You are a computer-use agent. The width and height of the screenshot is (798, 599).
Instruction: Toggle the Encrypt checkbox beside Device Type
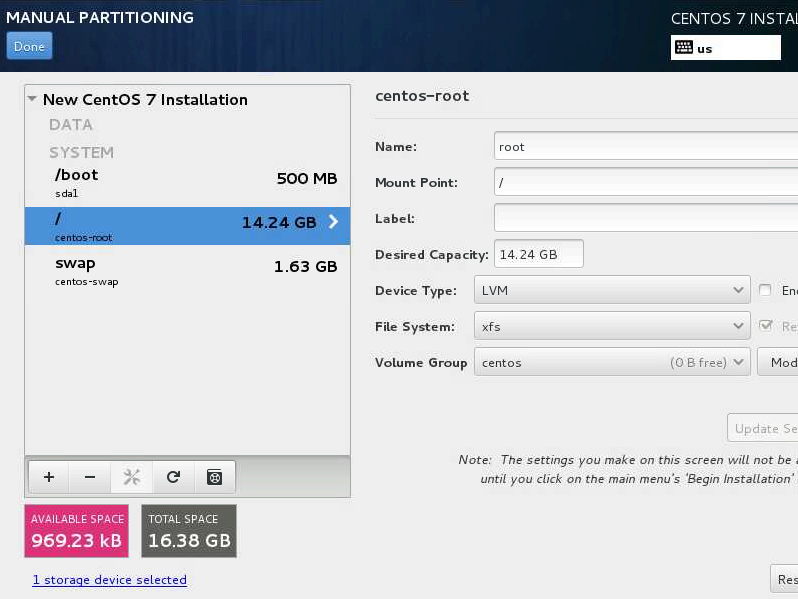(x=765, y=290)
